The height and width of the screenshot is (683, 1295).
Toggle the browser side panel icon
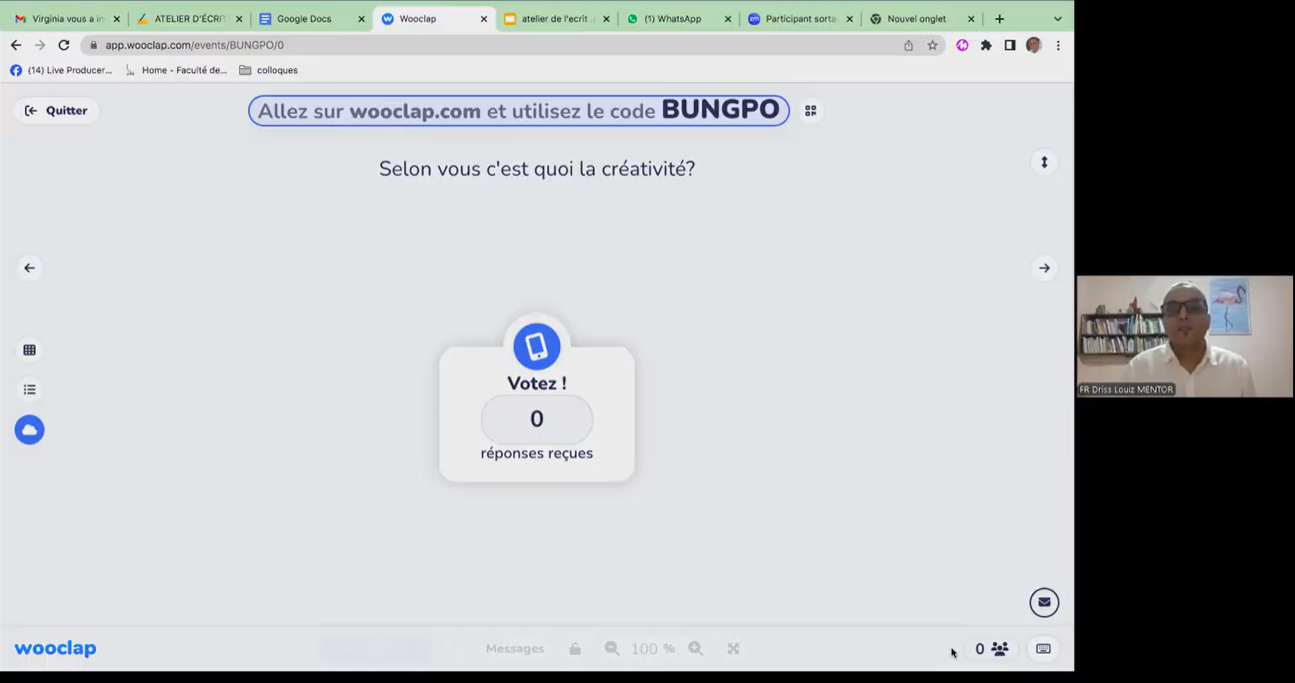1010,45
